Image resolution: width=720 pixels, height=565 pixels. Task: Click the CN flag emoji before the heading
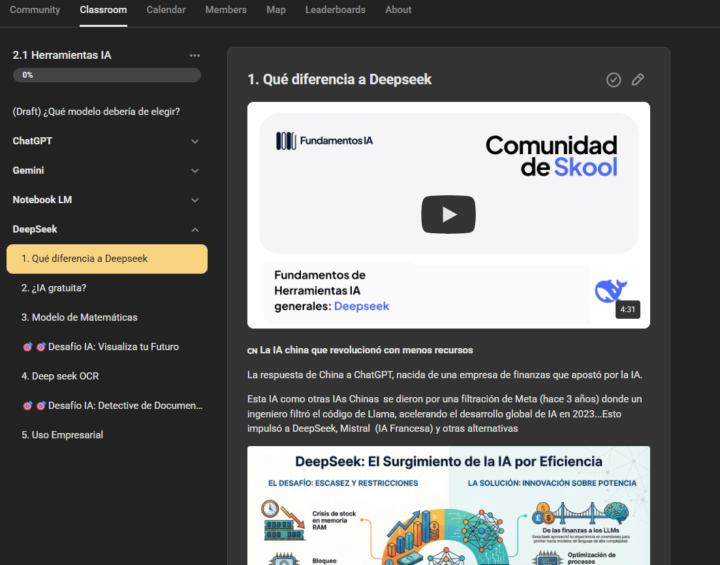pyautogui.click(x=252, y=351)
